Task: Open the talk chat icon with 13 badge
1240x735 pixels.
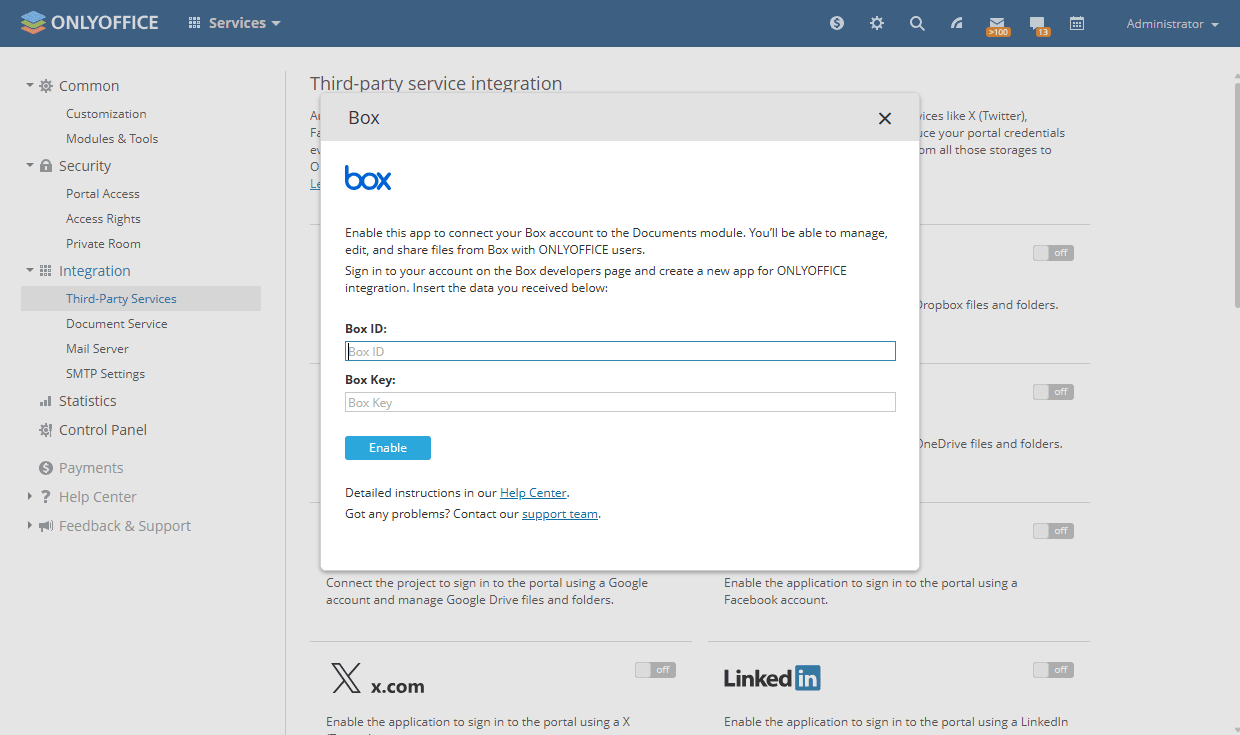Action: pos(1039,25)
